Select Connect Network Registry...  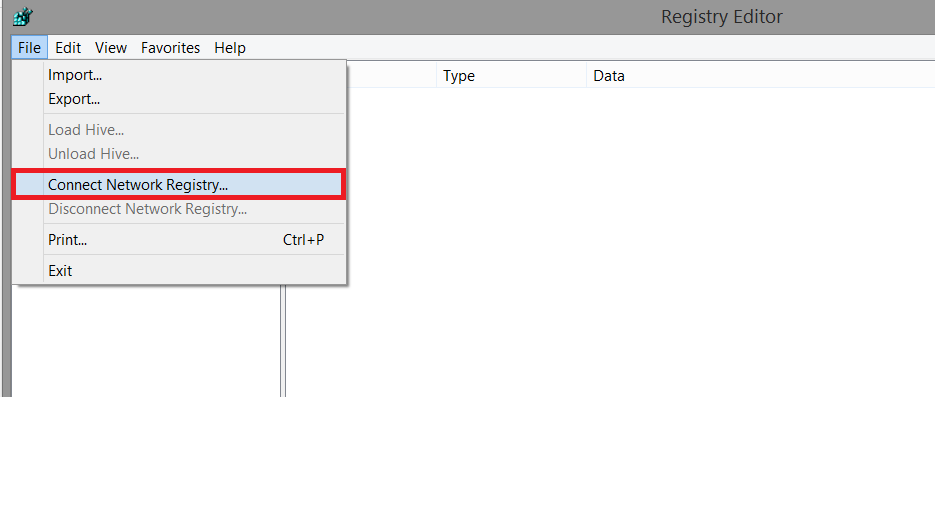click(138, 185)
